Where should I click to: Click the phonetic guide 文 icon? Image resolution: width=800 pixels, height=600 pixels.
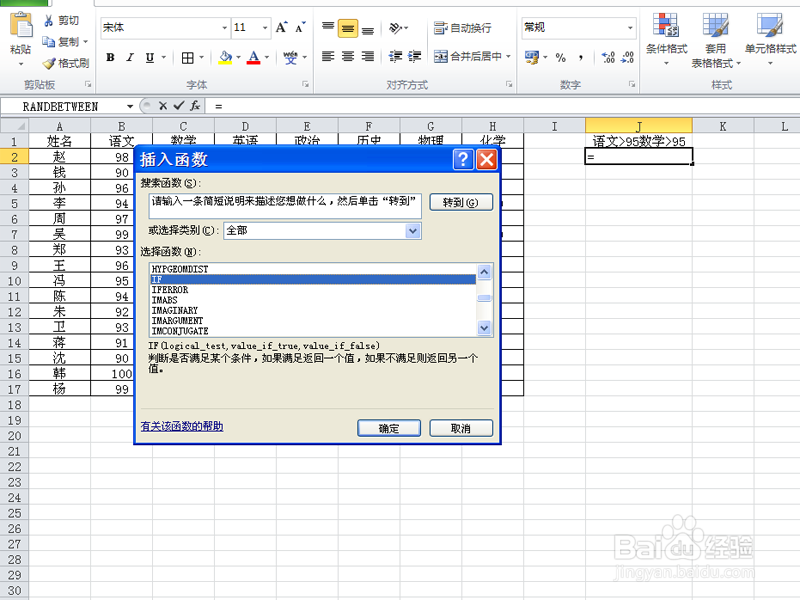(290, 58)
